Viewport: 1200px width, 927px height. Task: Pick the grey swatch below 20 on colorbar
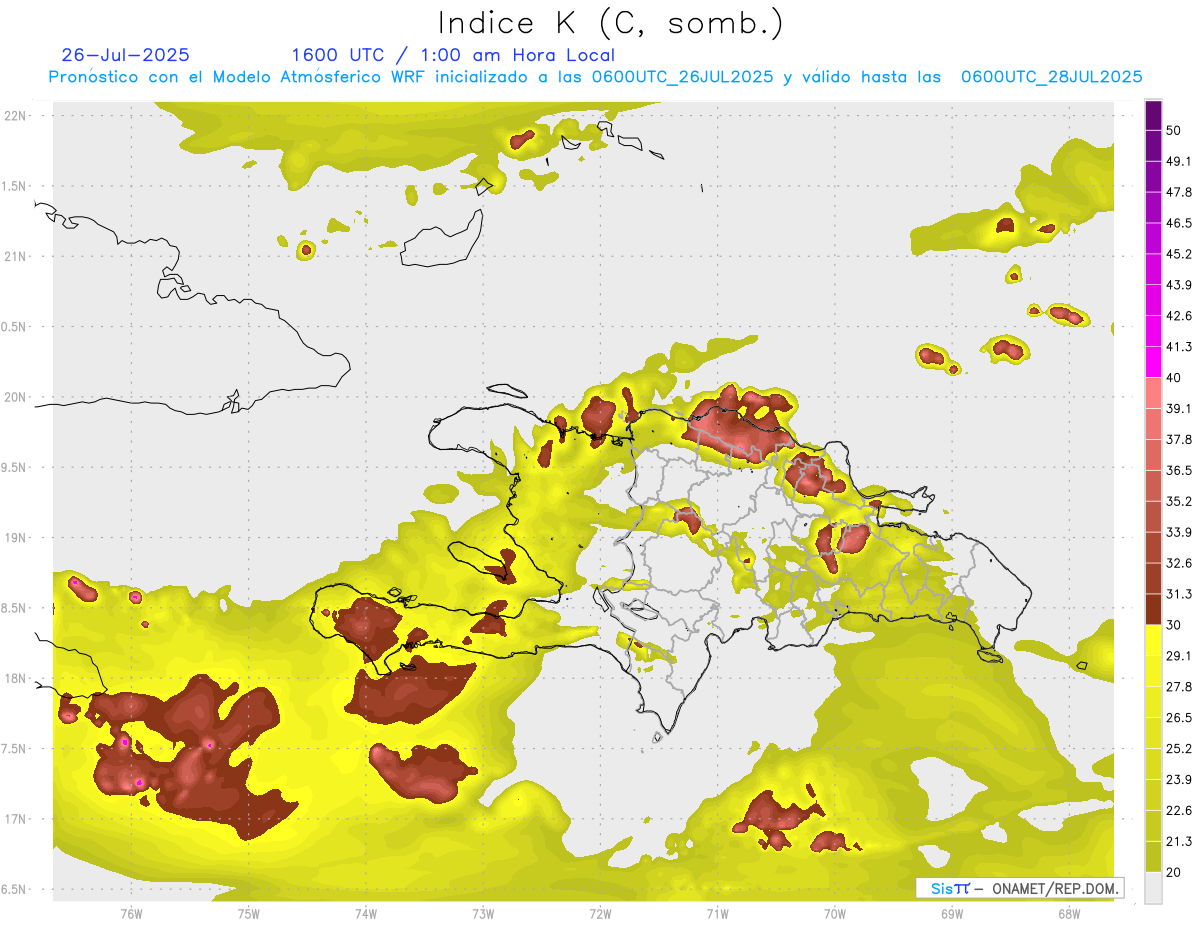pyautogui.click(x=1153, y=888)
